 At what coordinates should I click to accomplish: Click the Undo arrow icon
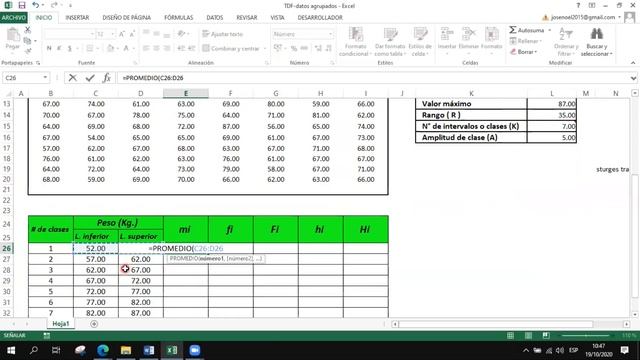tap(36, 5)
